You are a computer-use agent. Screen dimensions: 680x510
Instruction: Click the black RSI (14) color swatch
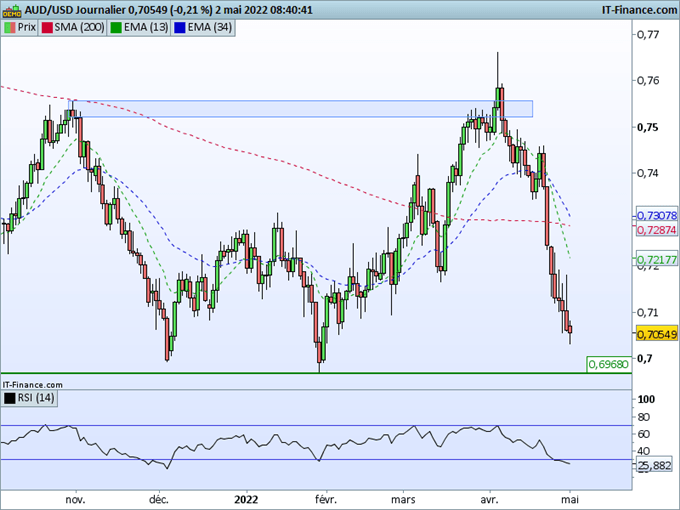coord(10,398)
